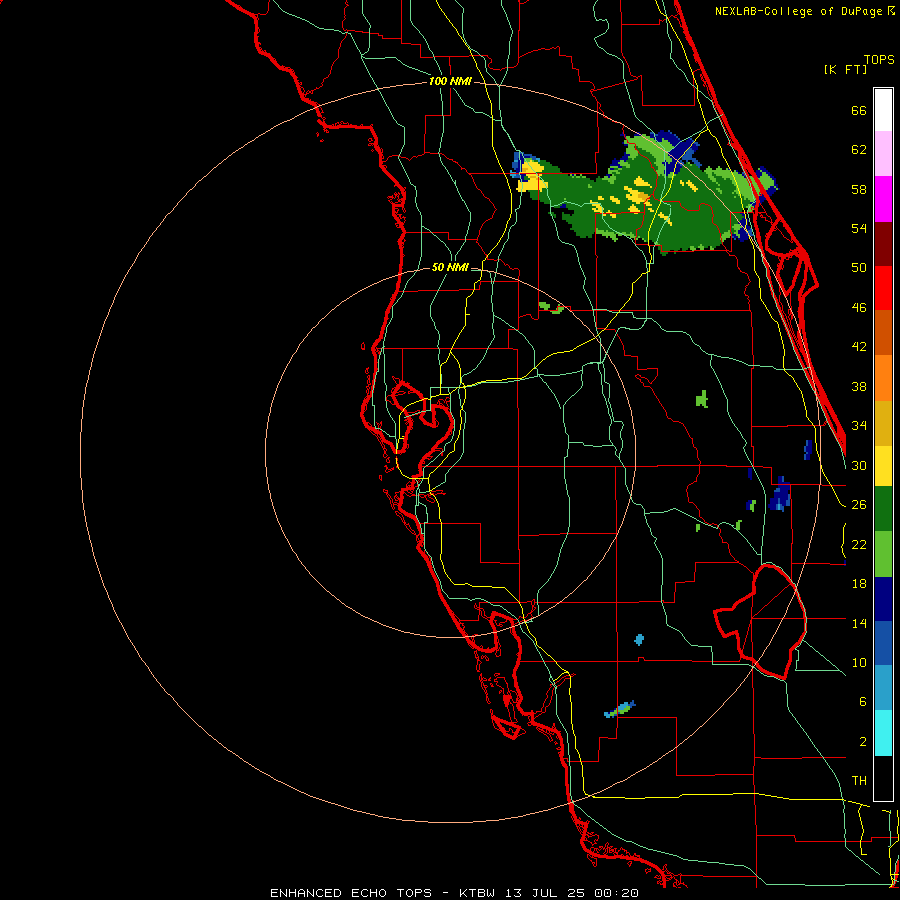Click the 50 NMI range ring label
This screenshot has width=900, height=900.
coord(450,267)
